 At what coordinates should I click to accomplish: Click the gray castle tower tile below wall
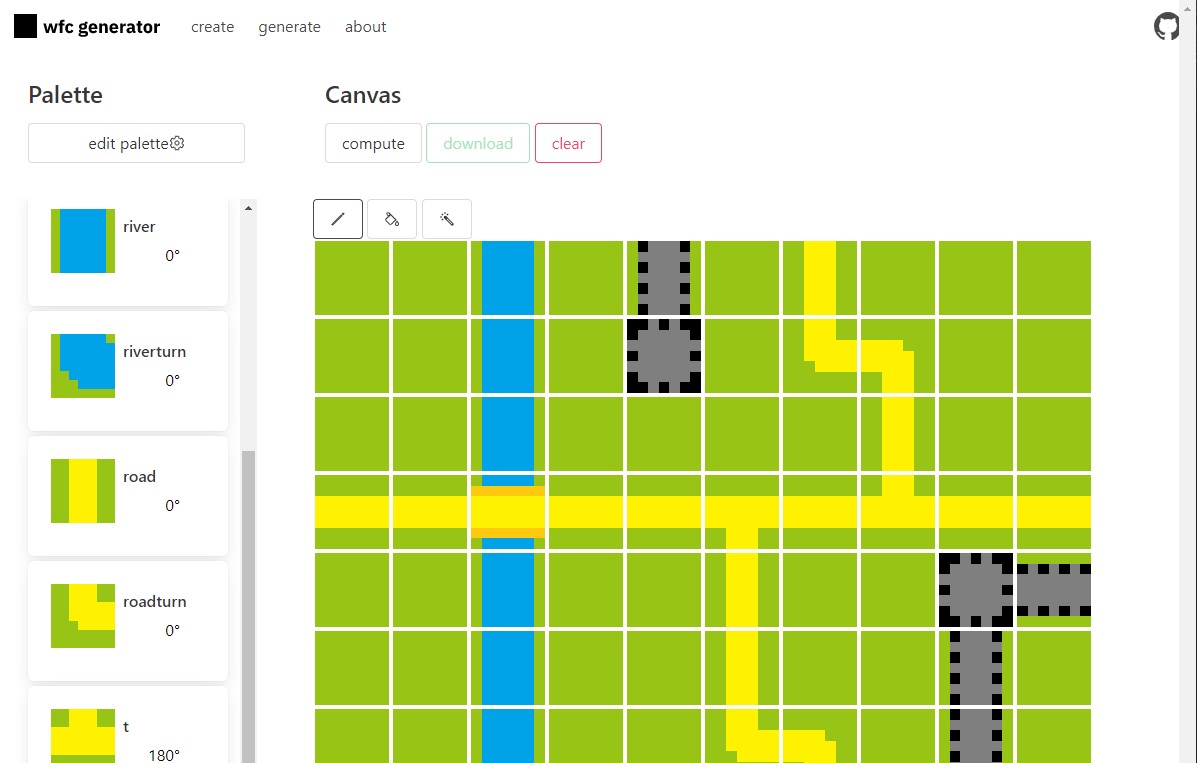(x=663, y=356)
